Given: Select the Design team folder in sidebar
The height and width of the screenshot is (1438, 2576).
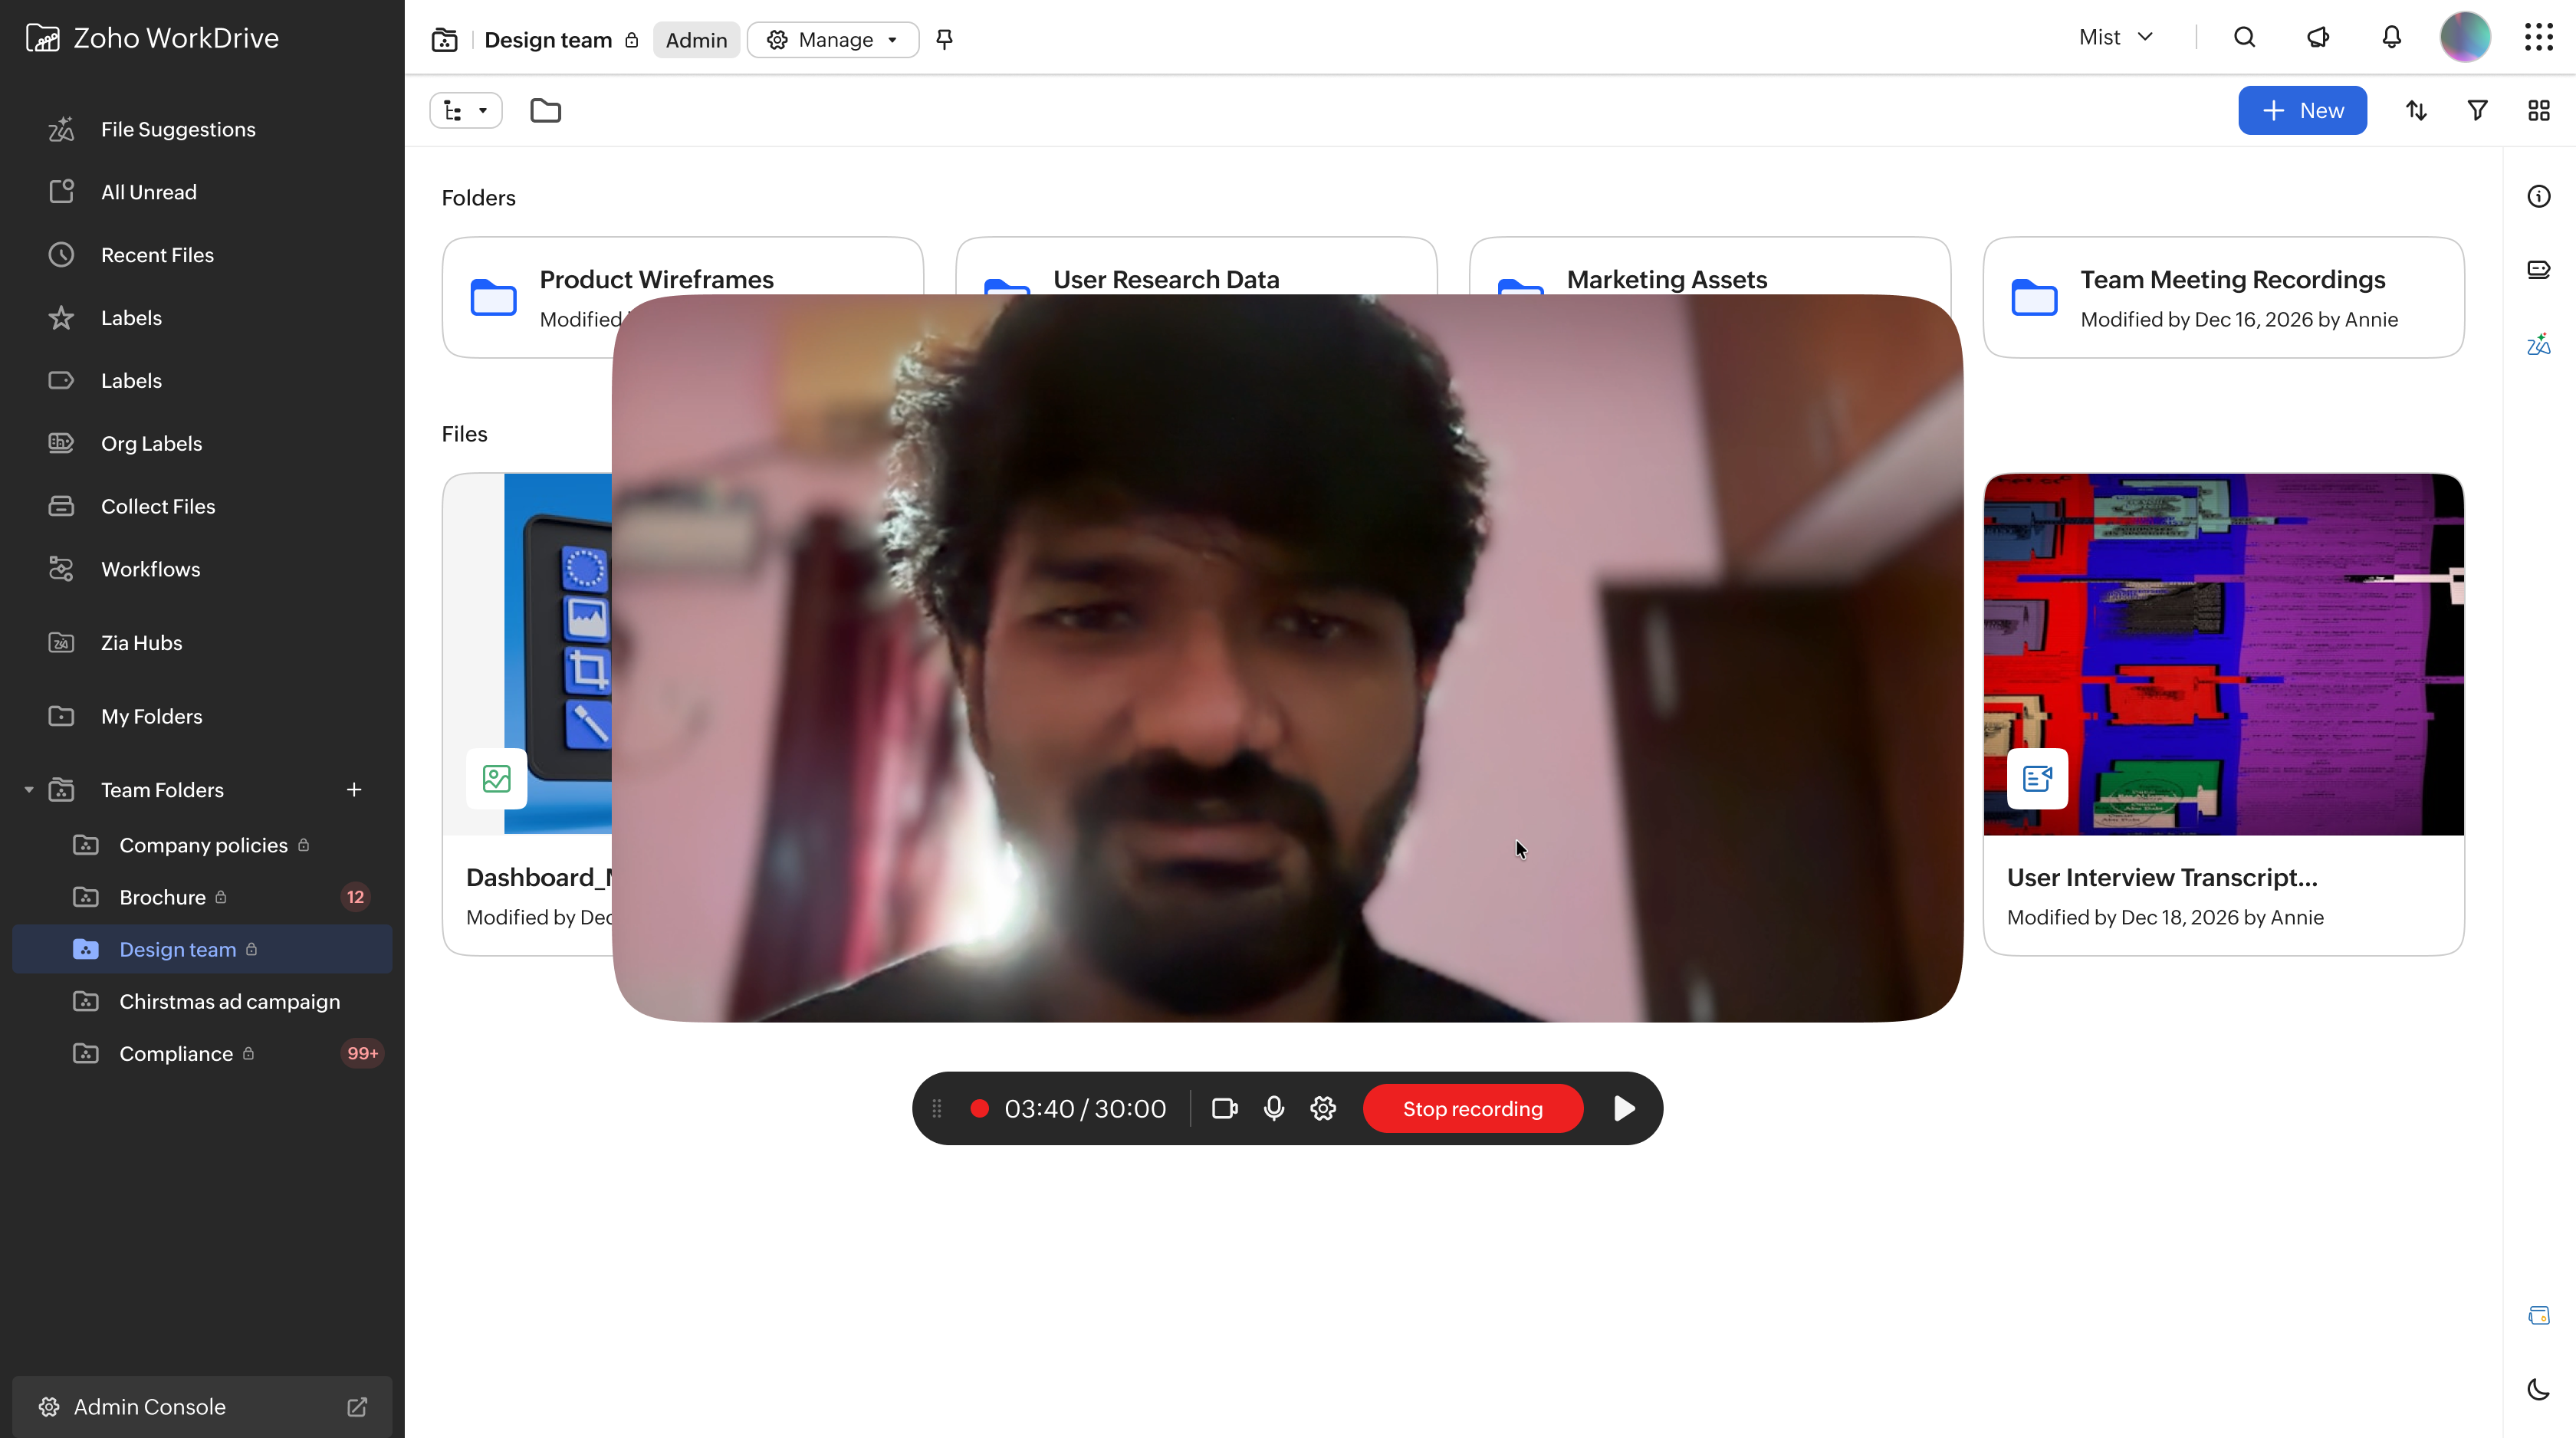Looking at the screenshot, I should pos(201,949).
